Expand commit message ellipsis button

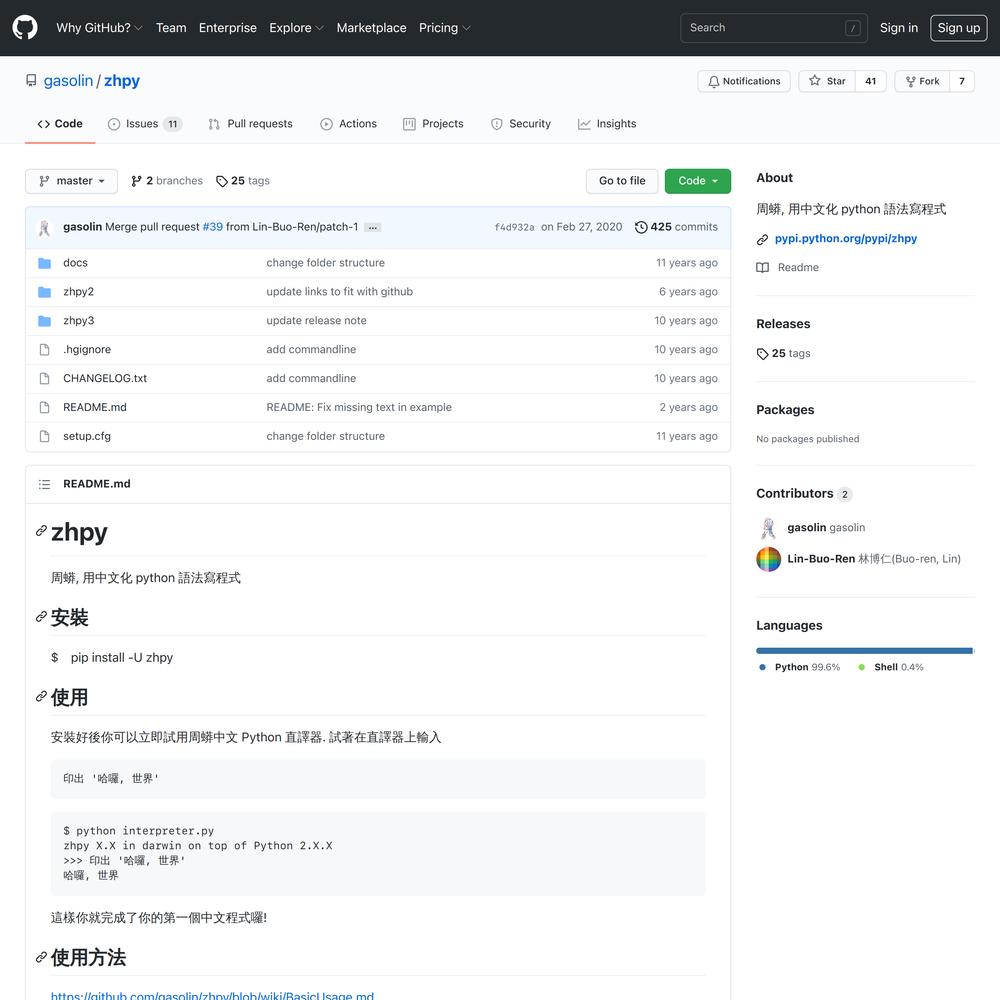[373, 228]
